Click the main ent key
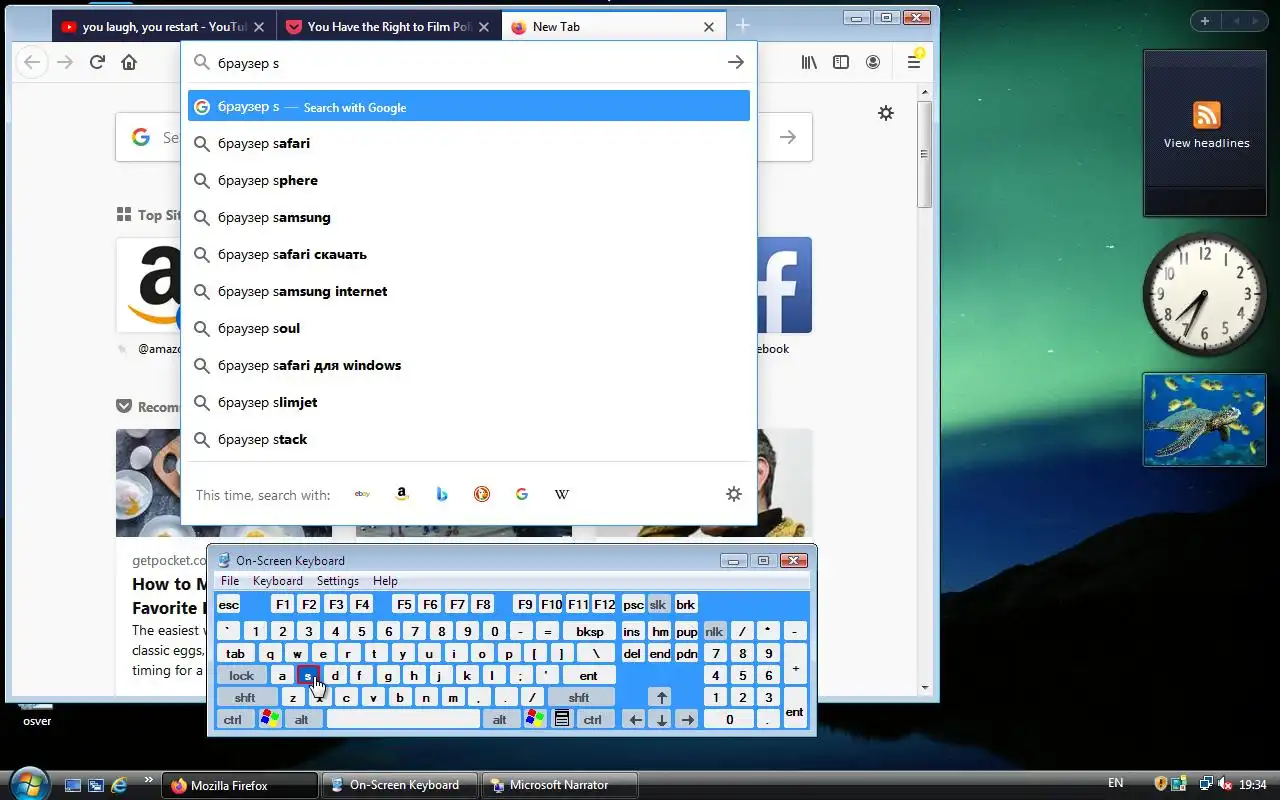Screen dimensions: 1280x800 [x=589, y=675]
